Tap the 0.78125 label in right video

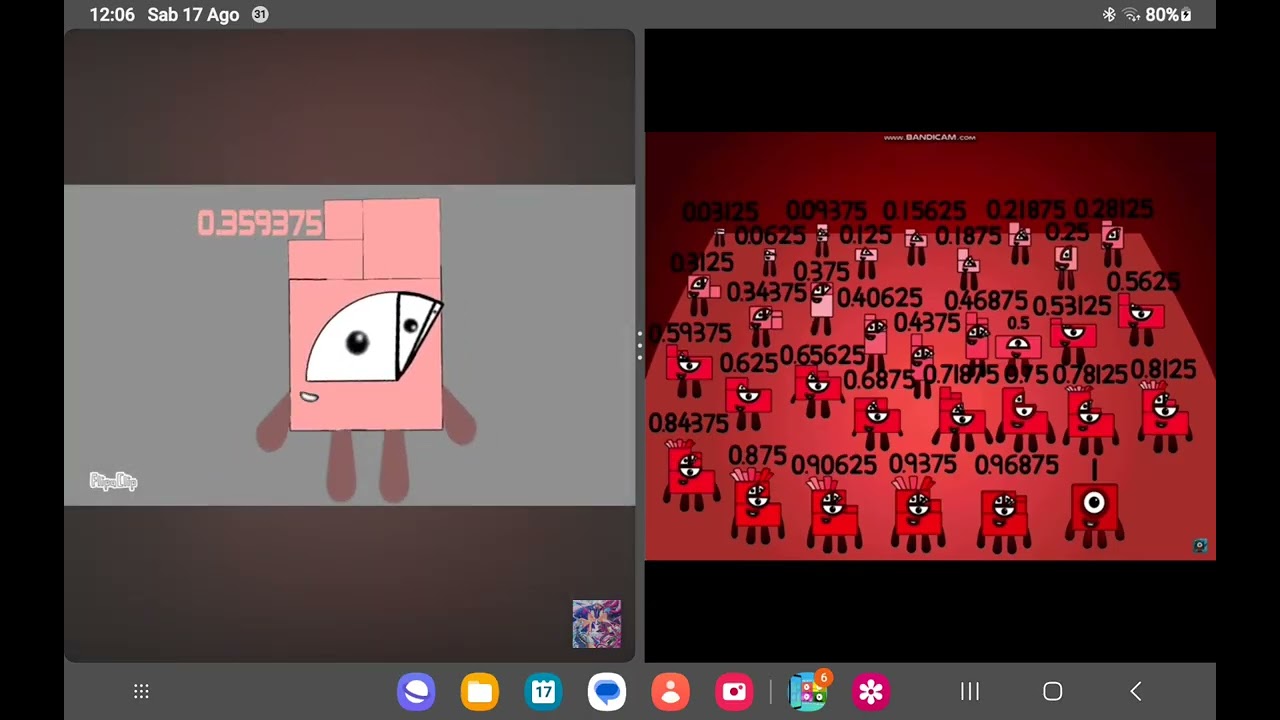click(x=1089, y=374)
